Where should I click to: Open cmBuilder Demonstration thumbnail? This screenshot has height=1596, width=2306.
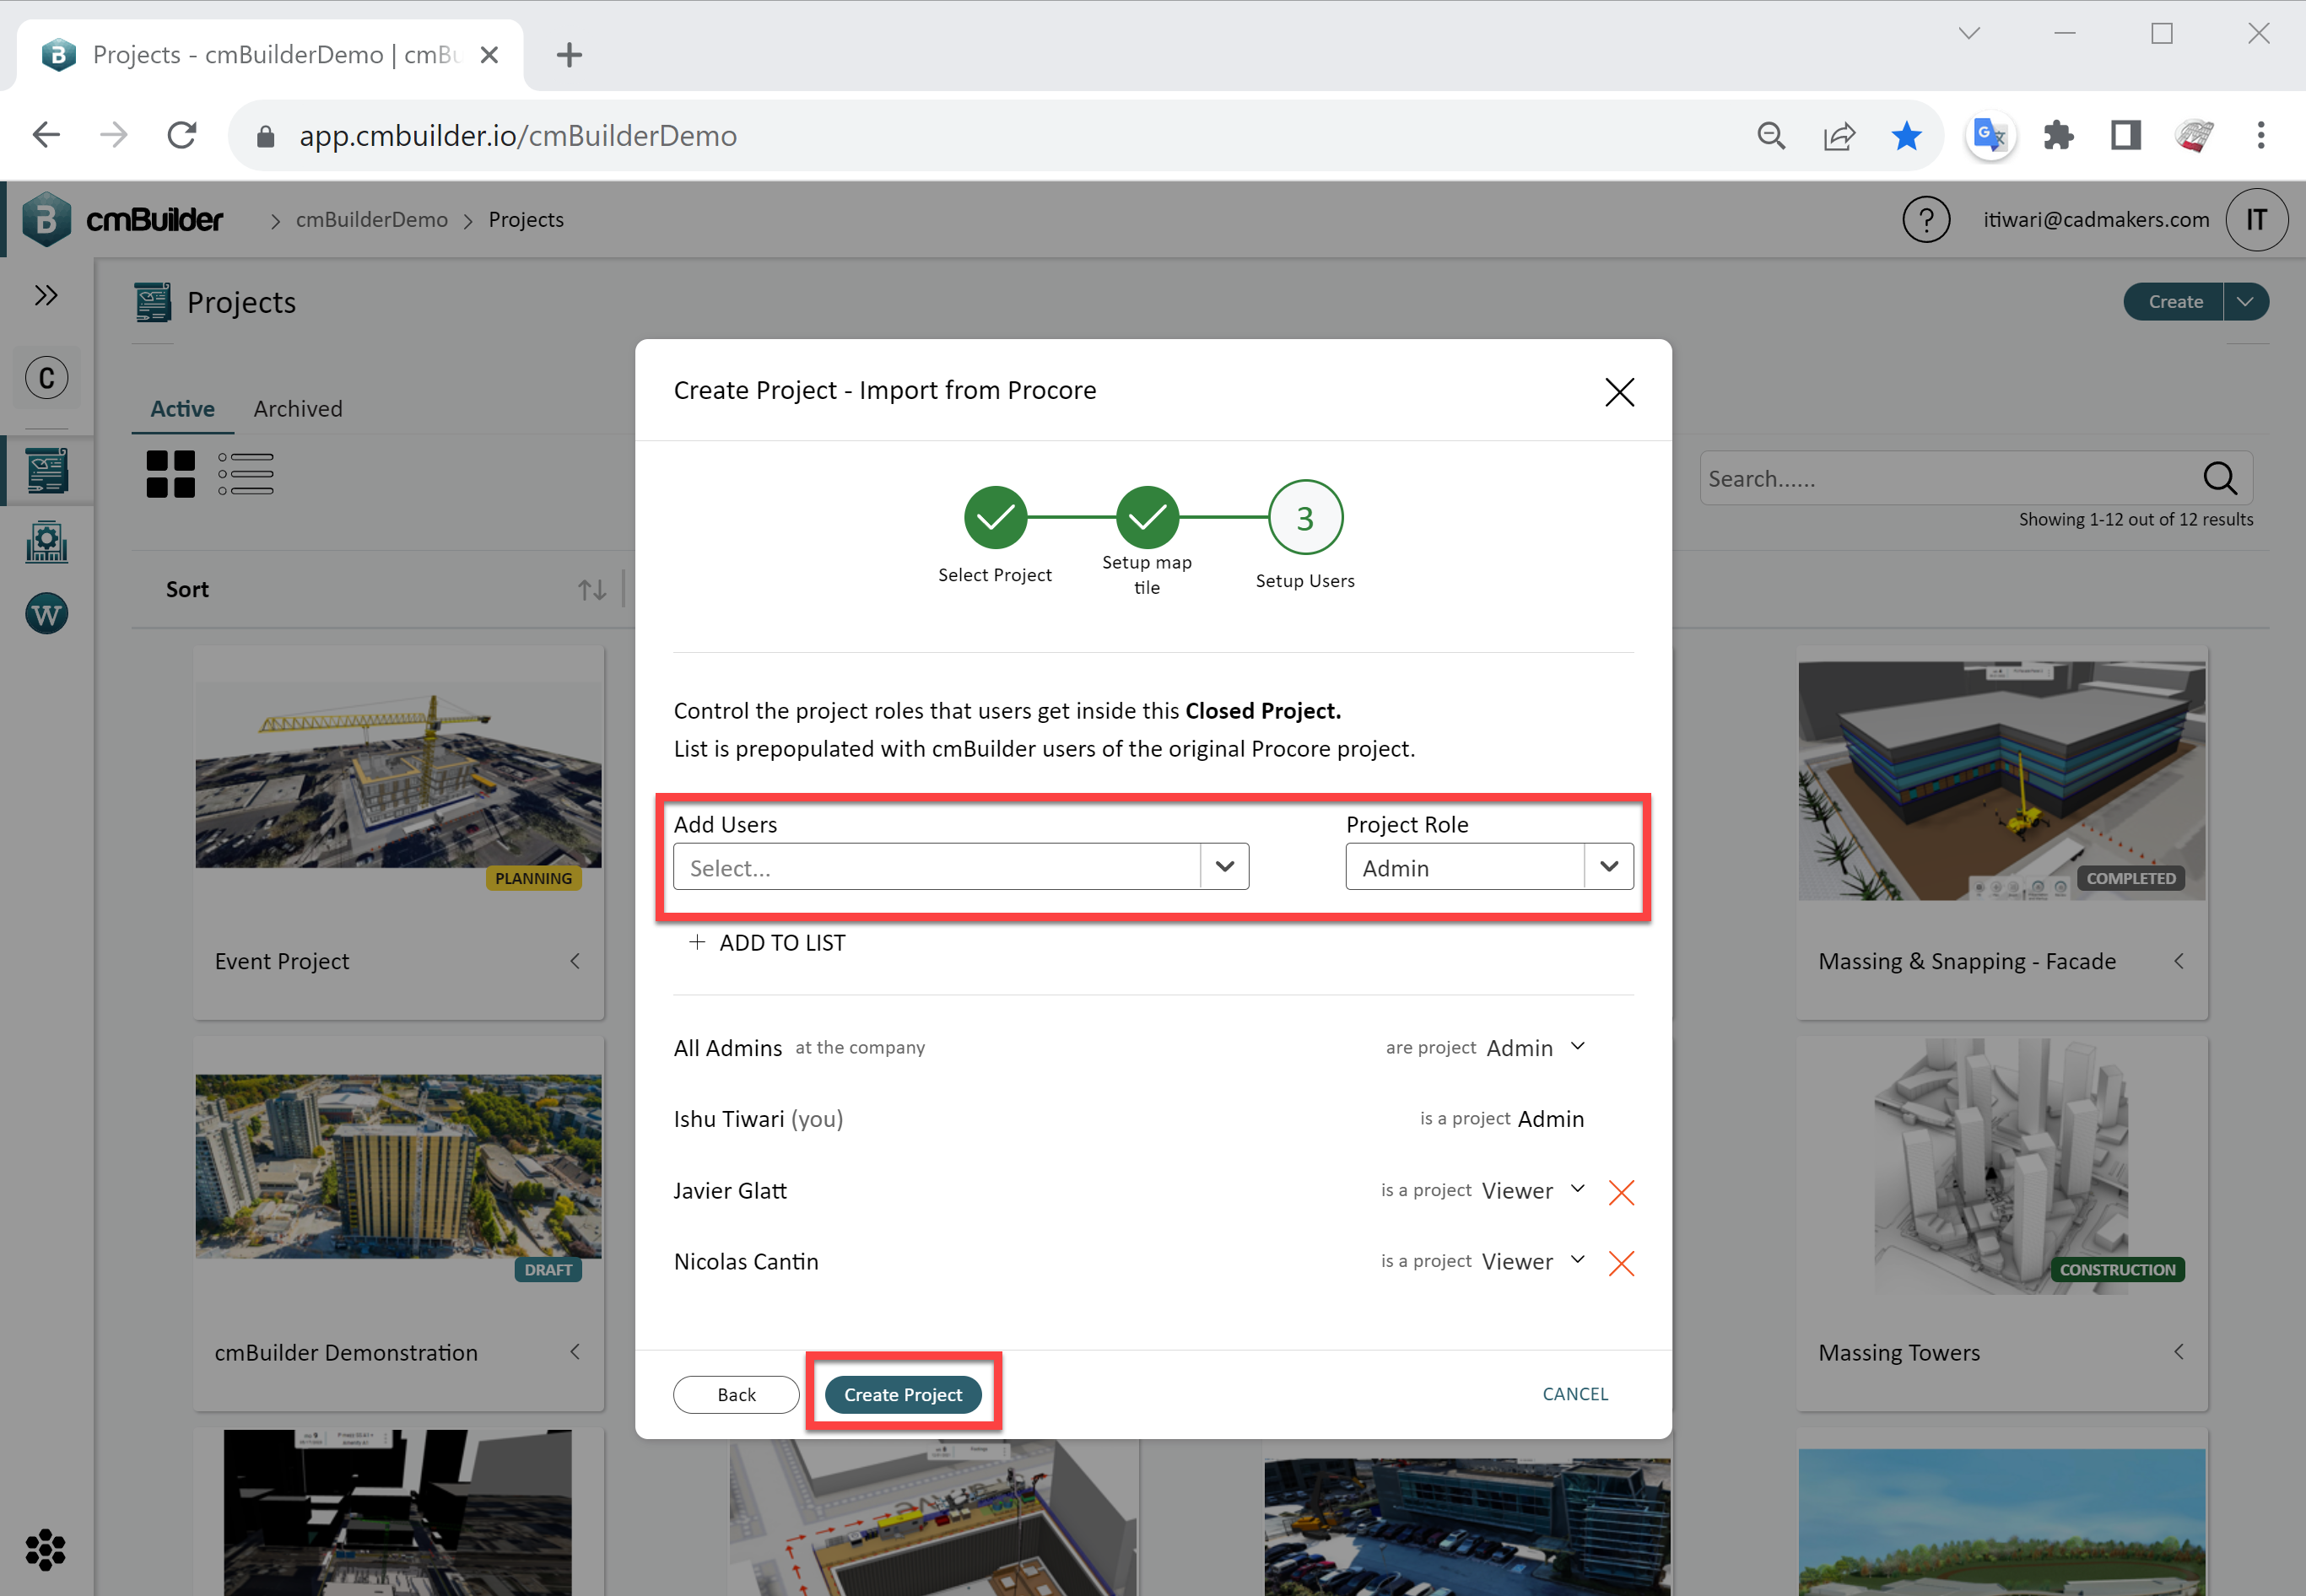pyautogui.click(x=399, y=1166)
